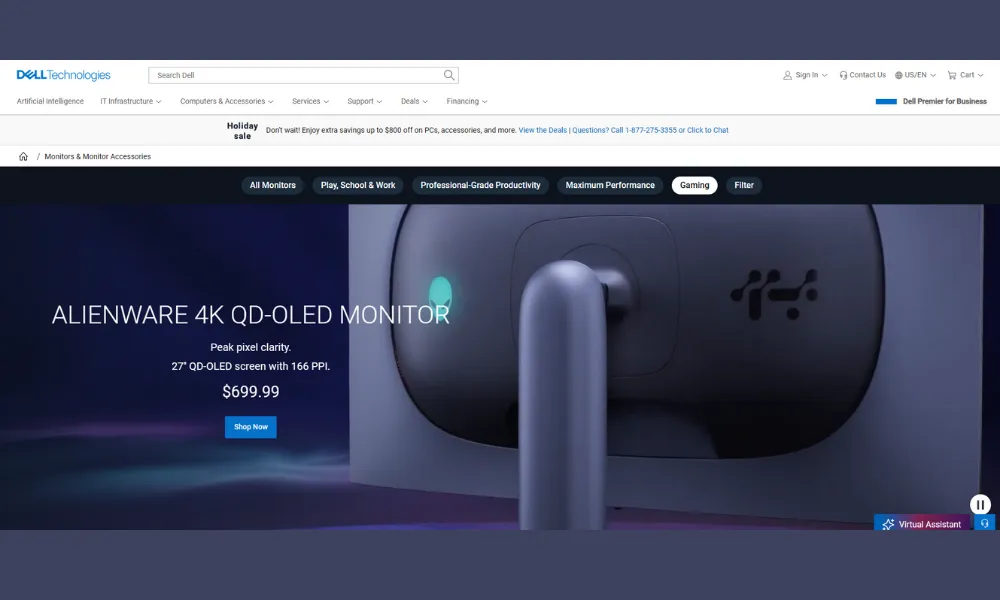
Task: Select the All Monitors filter pill
Action: point(272,185)
